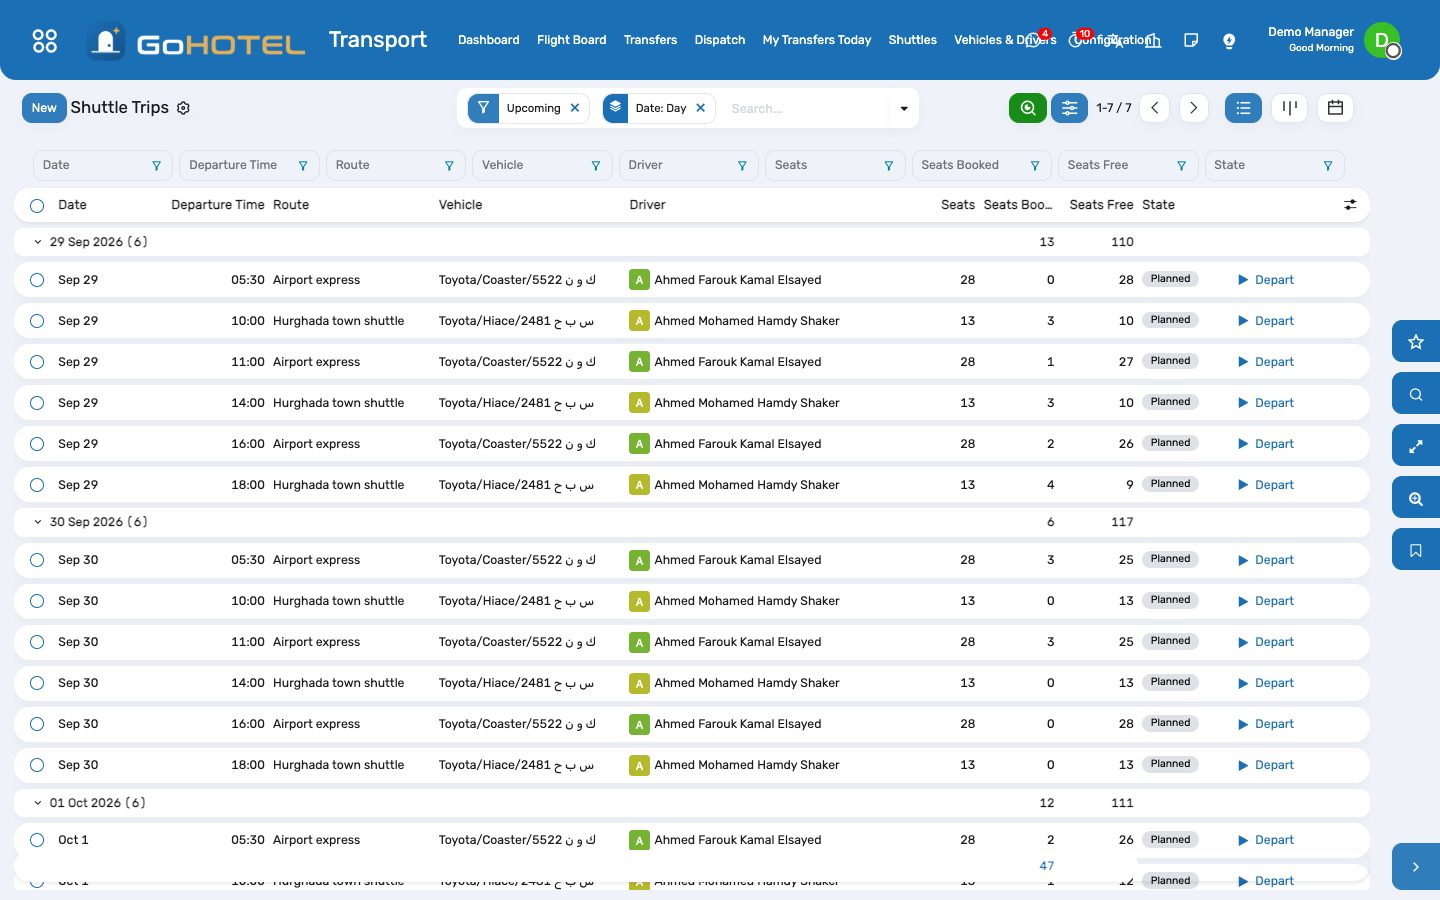Image resolution: width=1440 pixels, height=900 pixels.
Task: Open the Dispatch menu
Action: (x=720, y=40)
